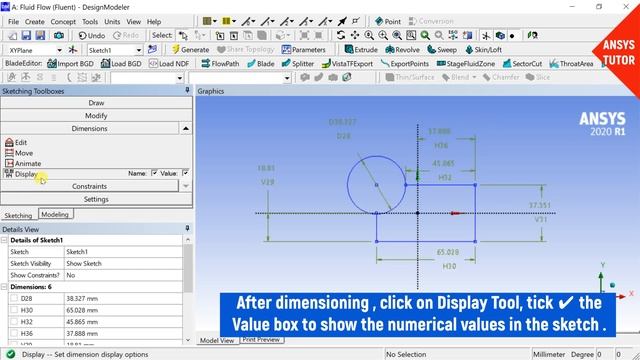This screenshot has width=640, height=360.
Task: Check the H36 dimension checkbox
Action: [14, 333]
